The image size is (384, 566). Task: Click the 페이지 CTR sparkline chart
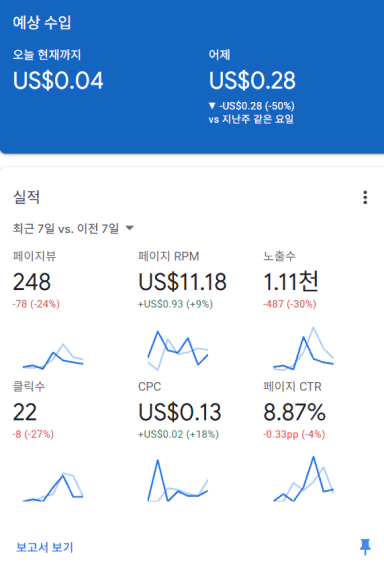tap(304, 479)
